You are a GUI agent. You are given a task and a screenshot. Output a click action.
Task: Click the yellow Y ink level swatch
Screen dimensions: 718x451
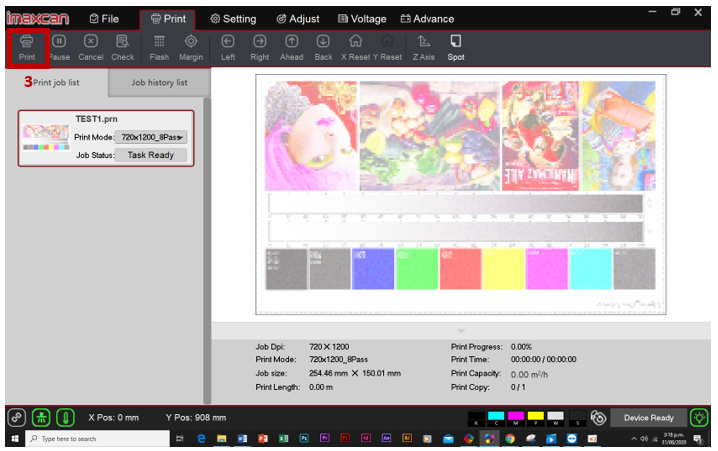[x=535, y=418]
